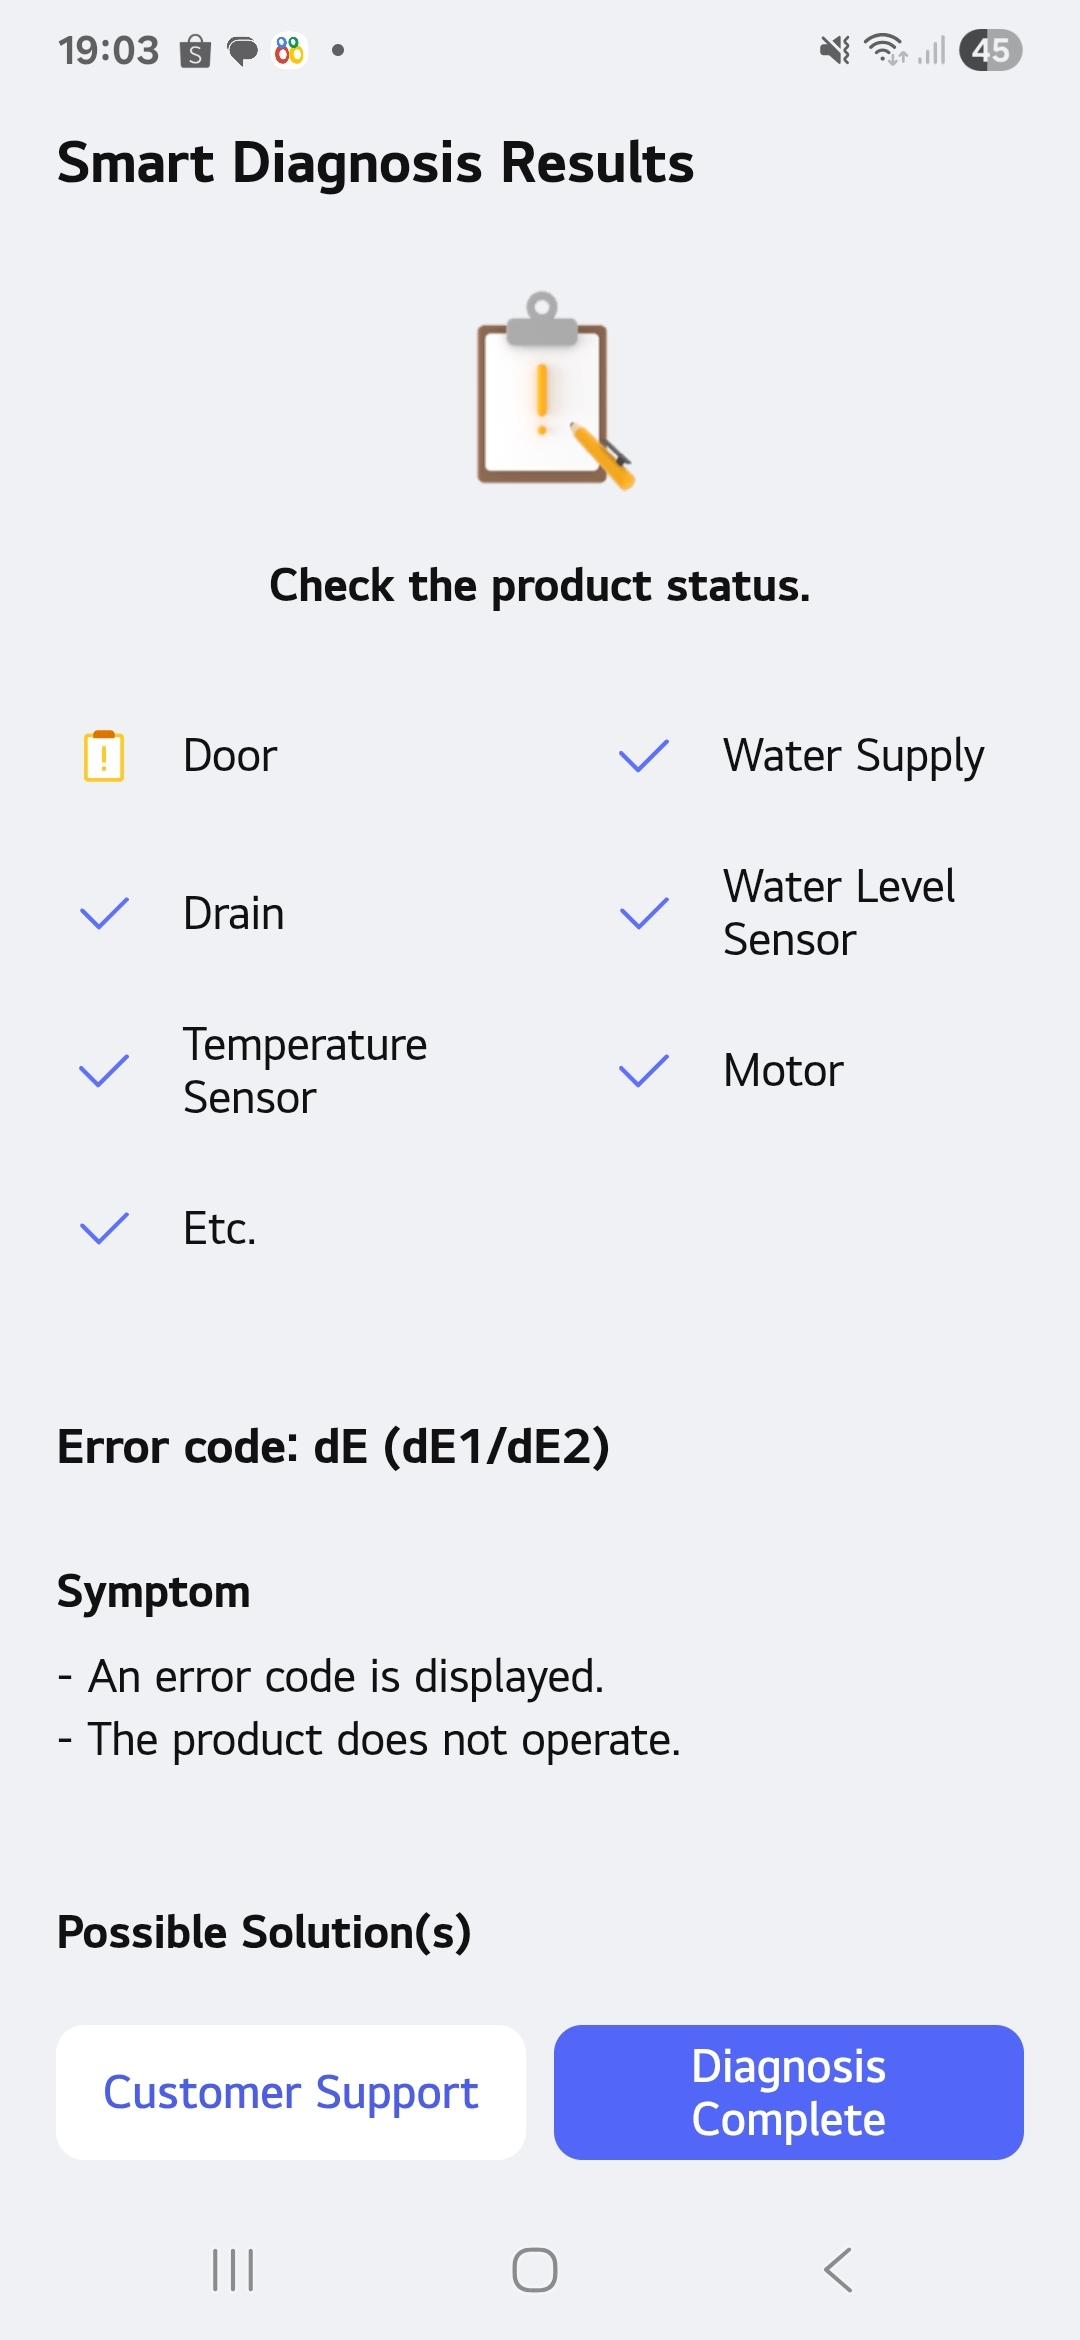Select the Motor status label

783,1071
